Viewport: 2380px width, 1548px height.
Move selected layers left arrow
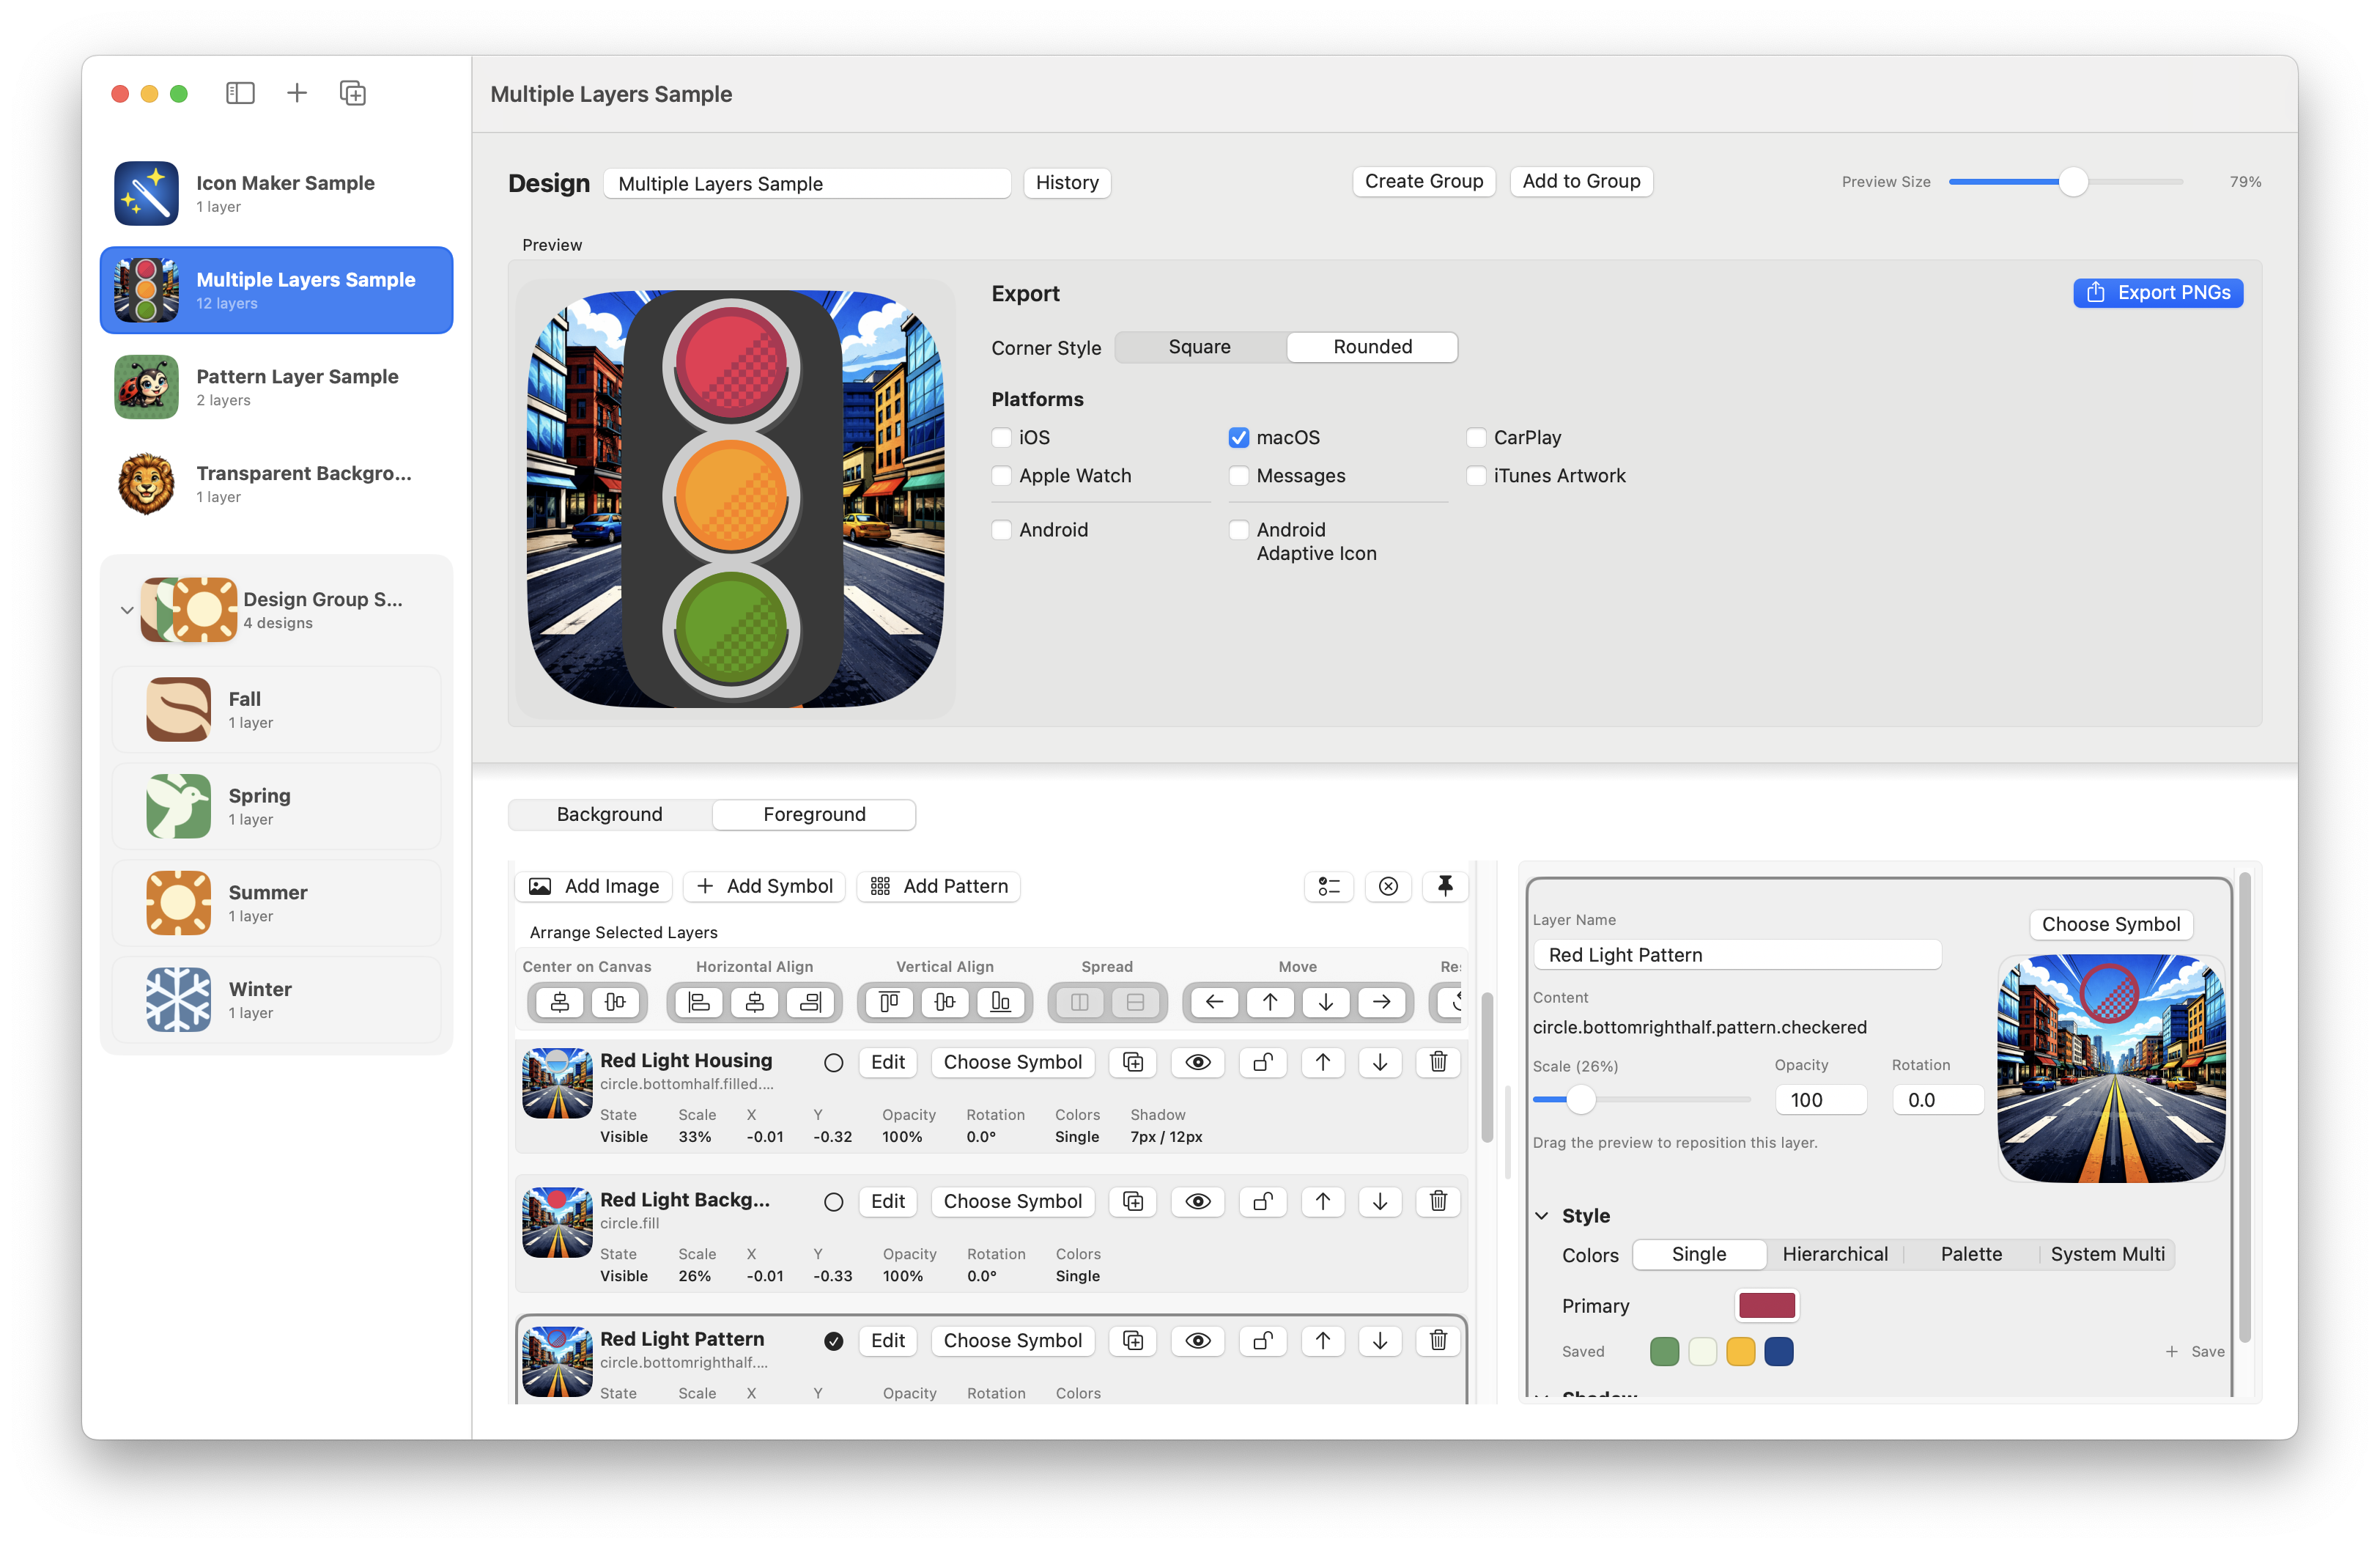(1214, 1002)
